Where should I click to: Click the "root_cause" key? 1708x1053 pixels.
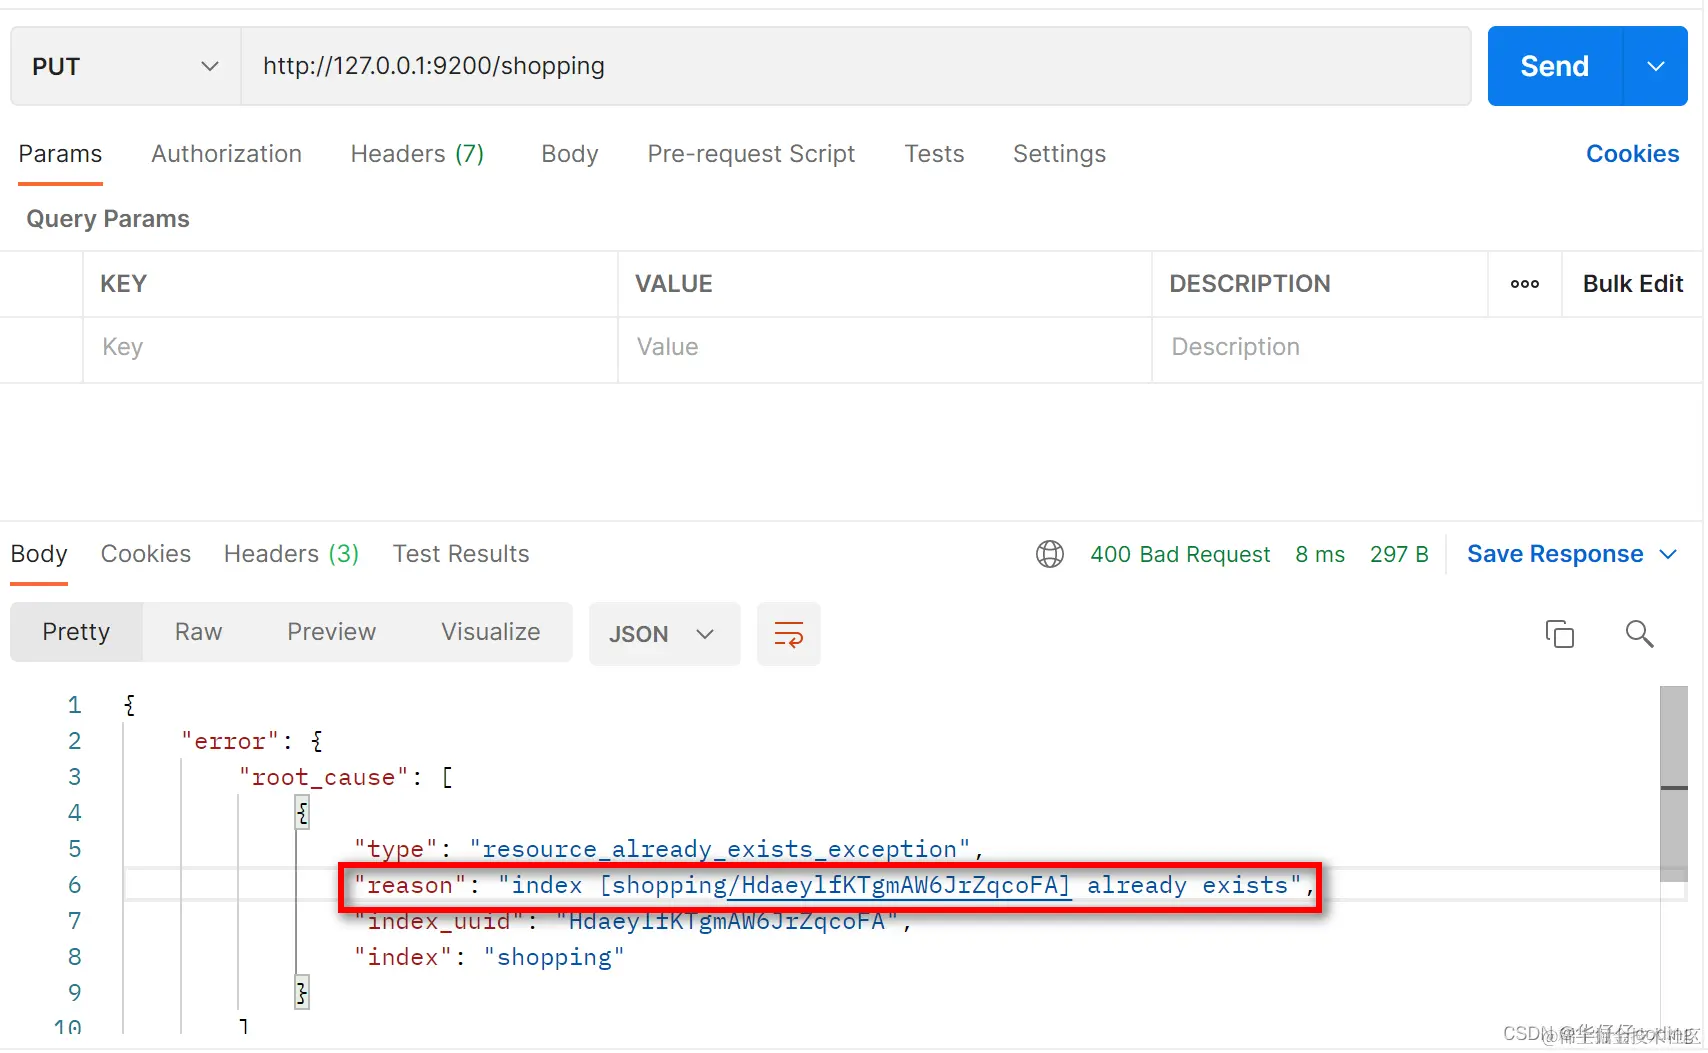pyautogui.click(x=323, y=778)
